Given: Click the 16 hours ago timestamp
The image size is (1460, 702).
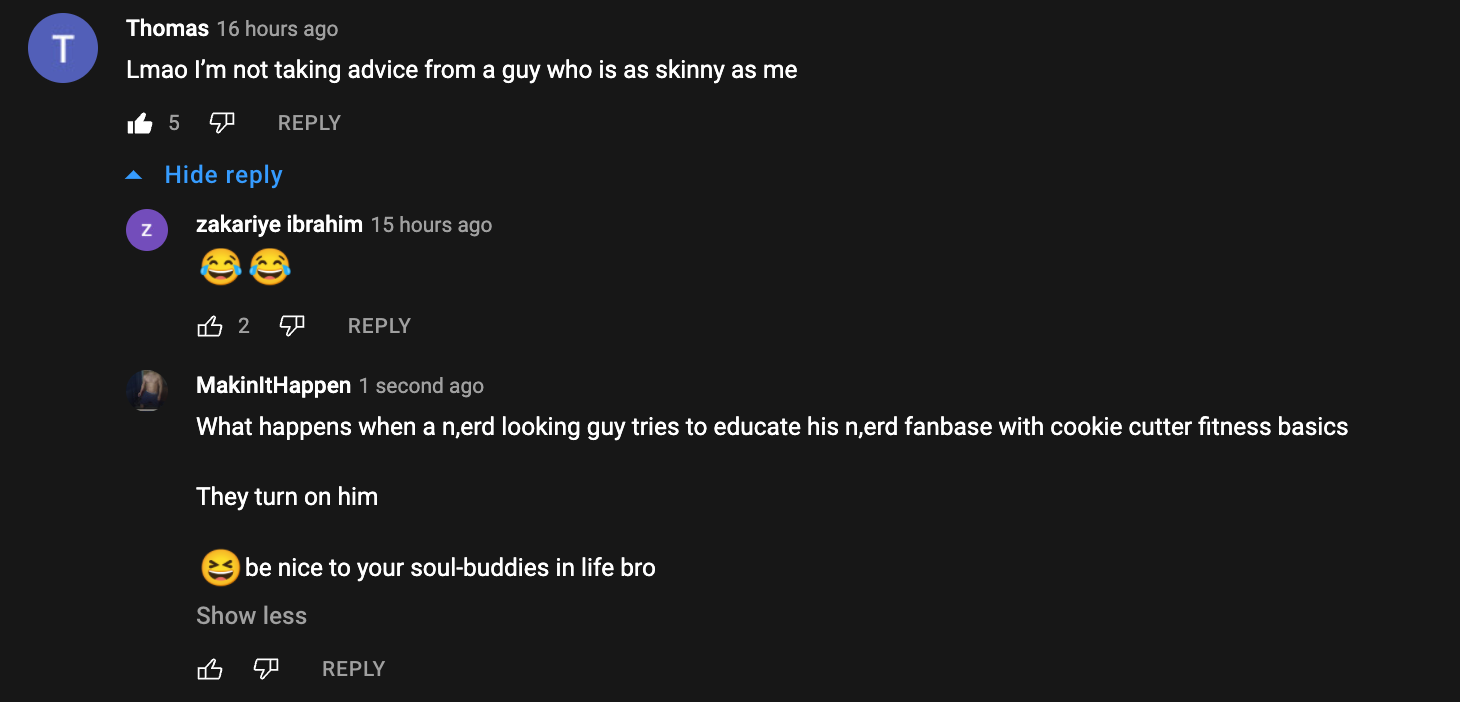Looking at the screenshot, I should point(277,29).
